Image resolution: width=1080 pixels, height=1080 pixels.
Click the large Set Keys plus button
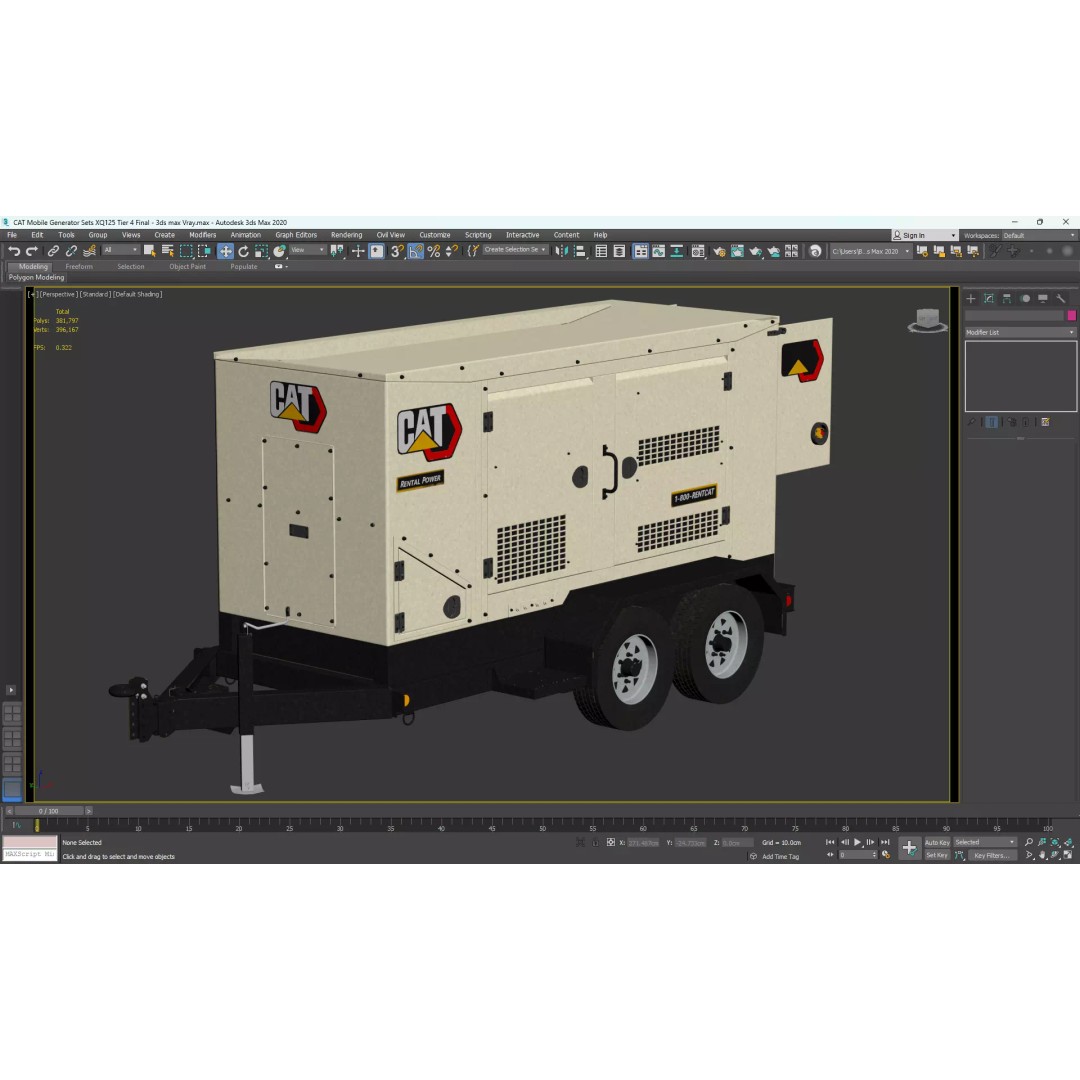pos(909,848)
